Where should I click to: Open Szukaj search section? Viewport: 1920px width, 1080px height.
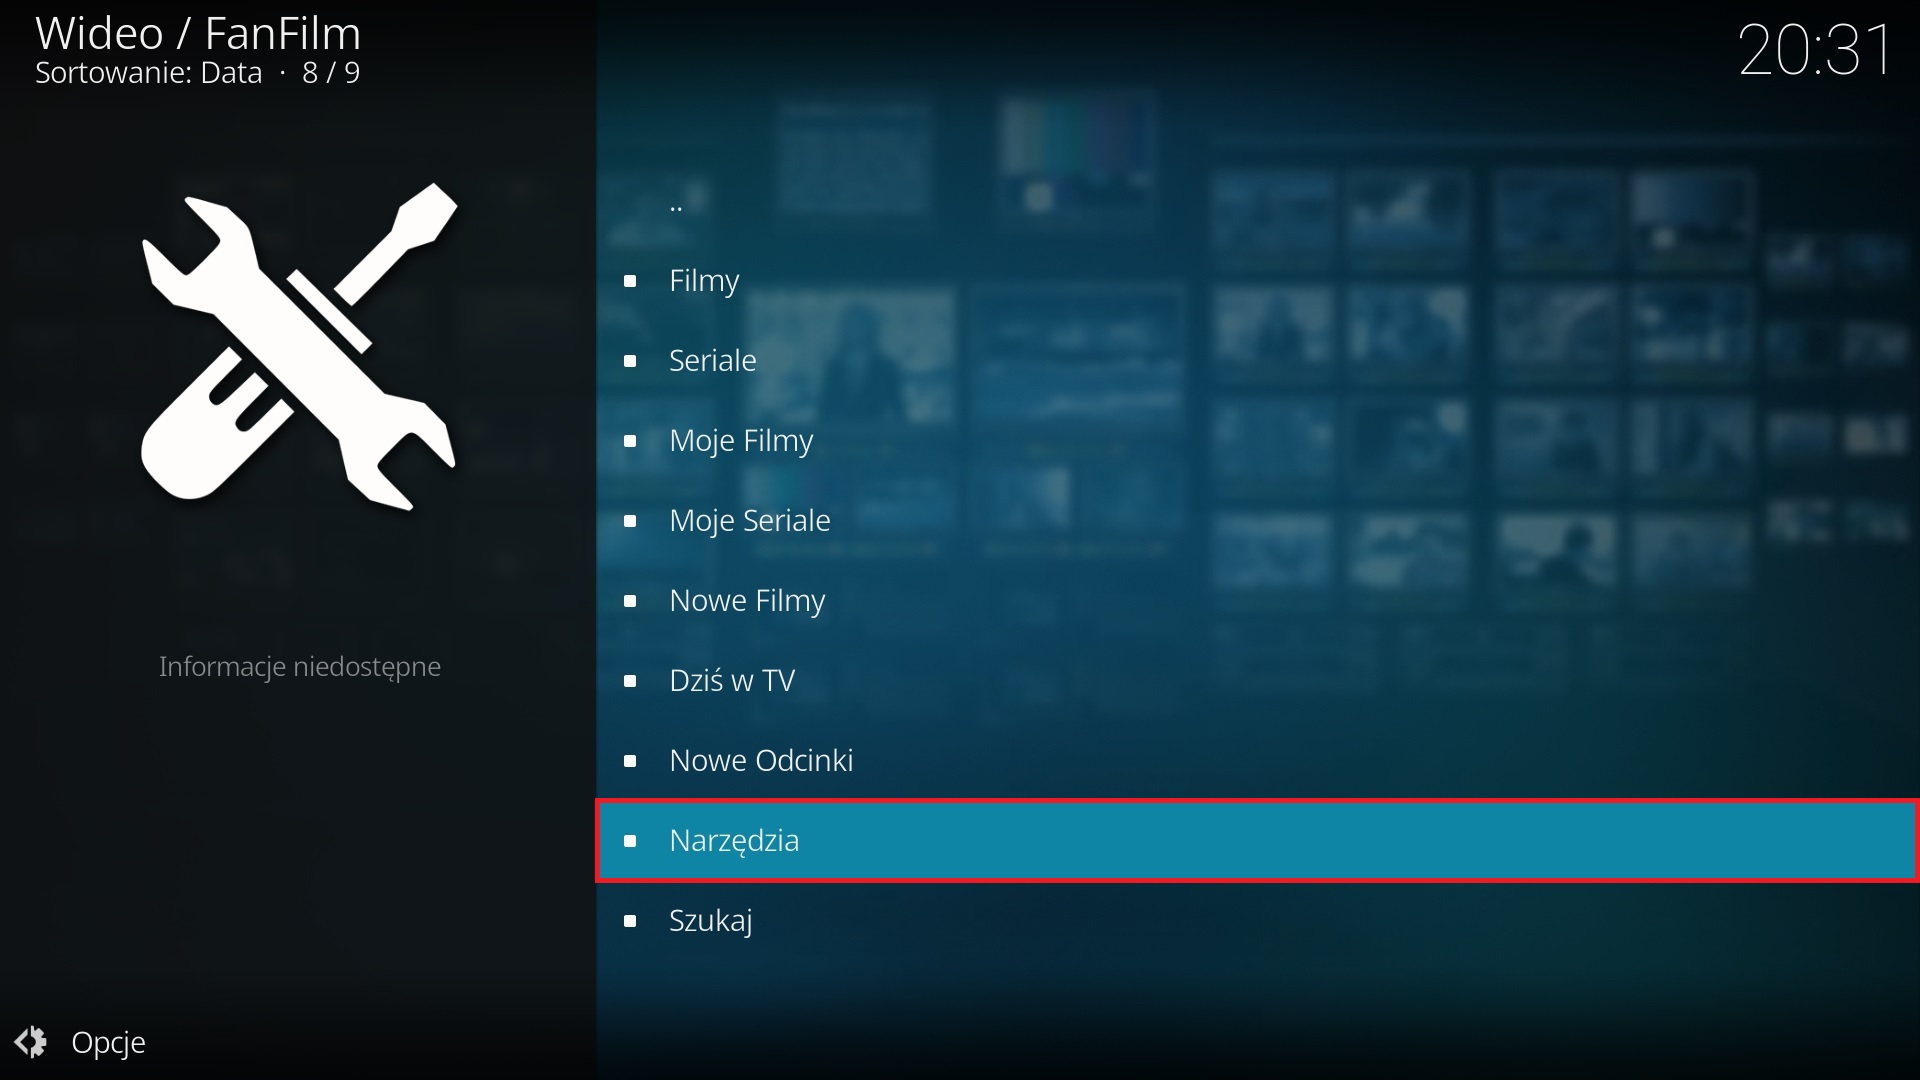(712, 919)
